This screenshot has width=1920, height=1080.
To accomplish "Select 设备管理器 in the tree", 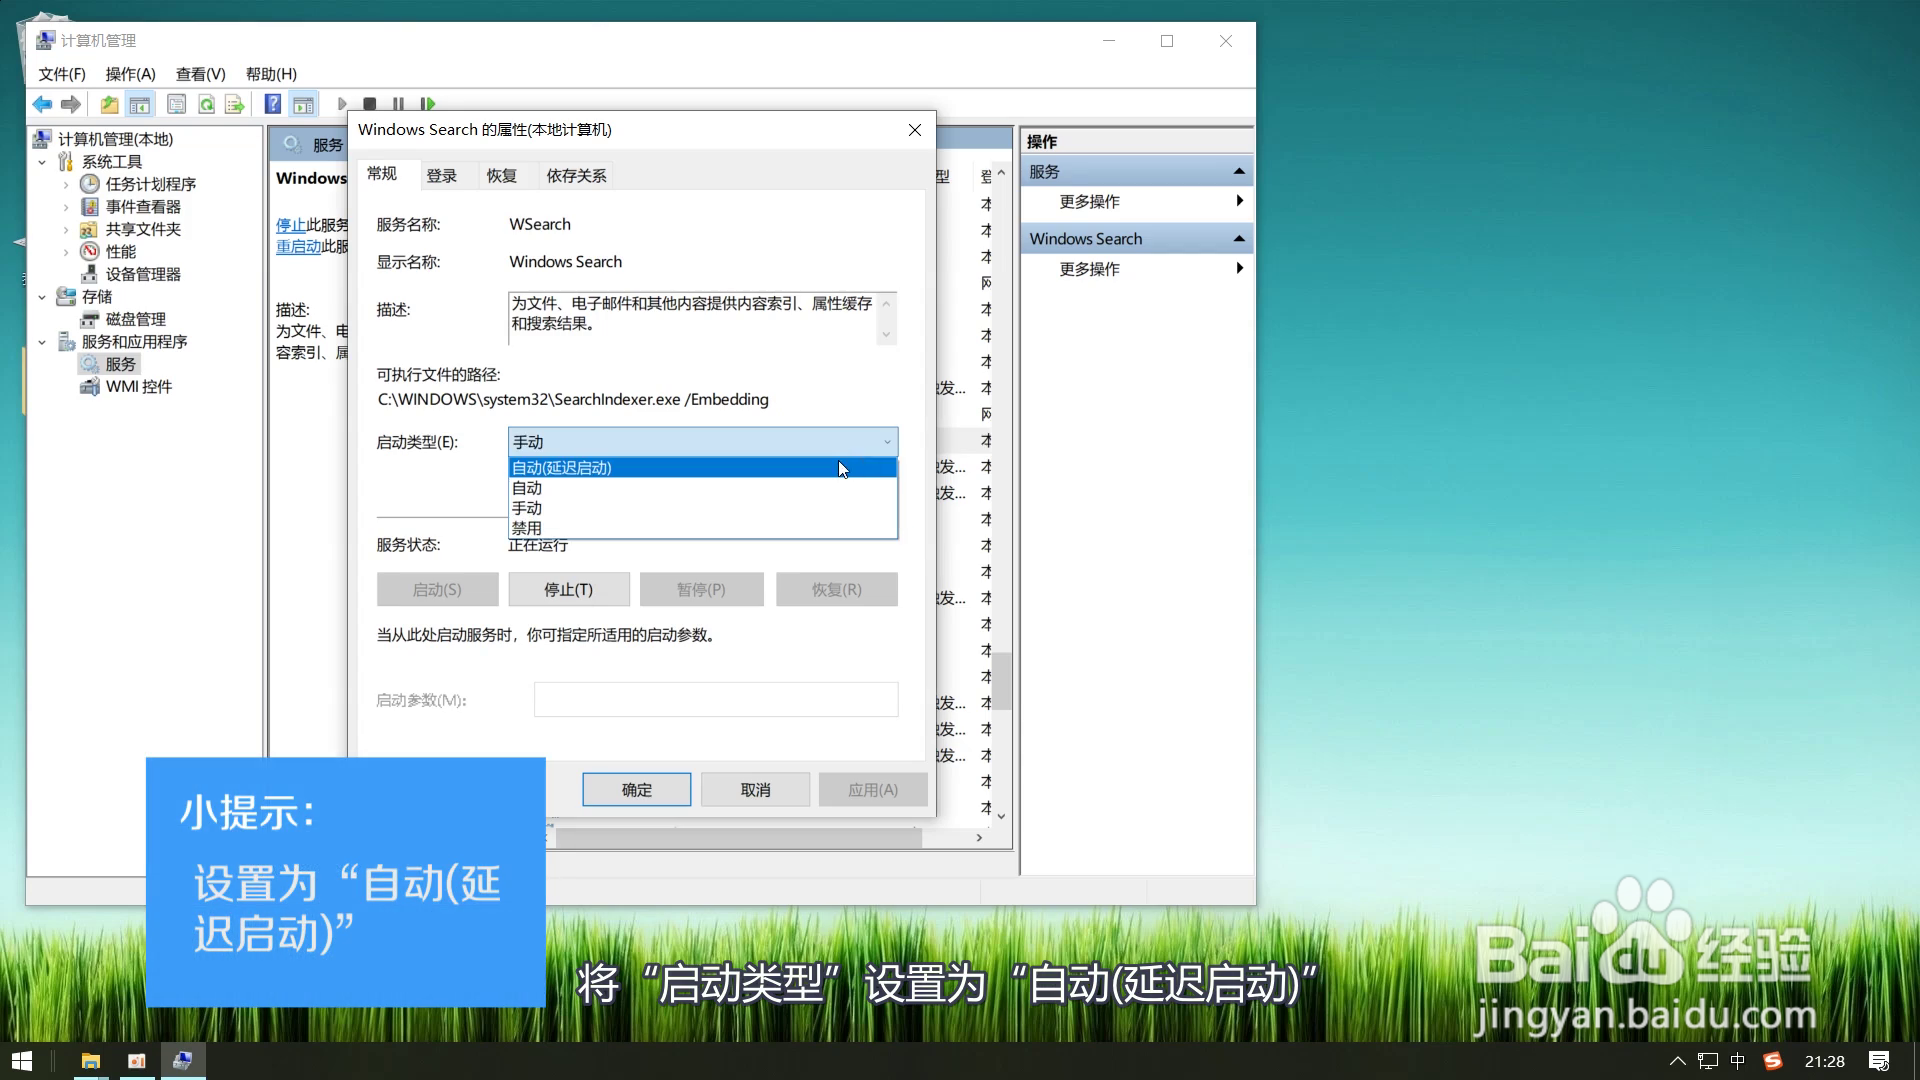I will coord(143,274).
